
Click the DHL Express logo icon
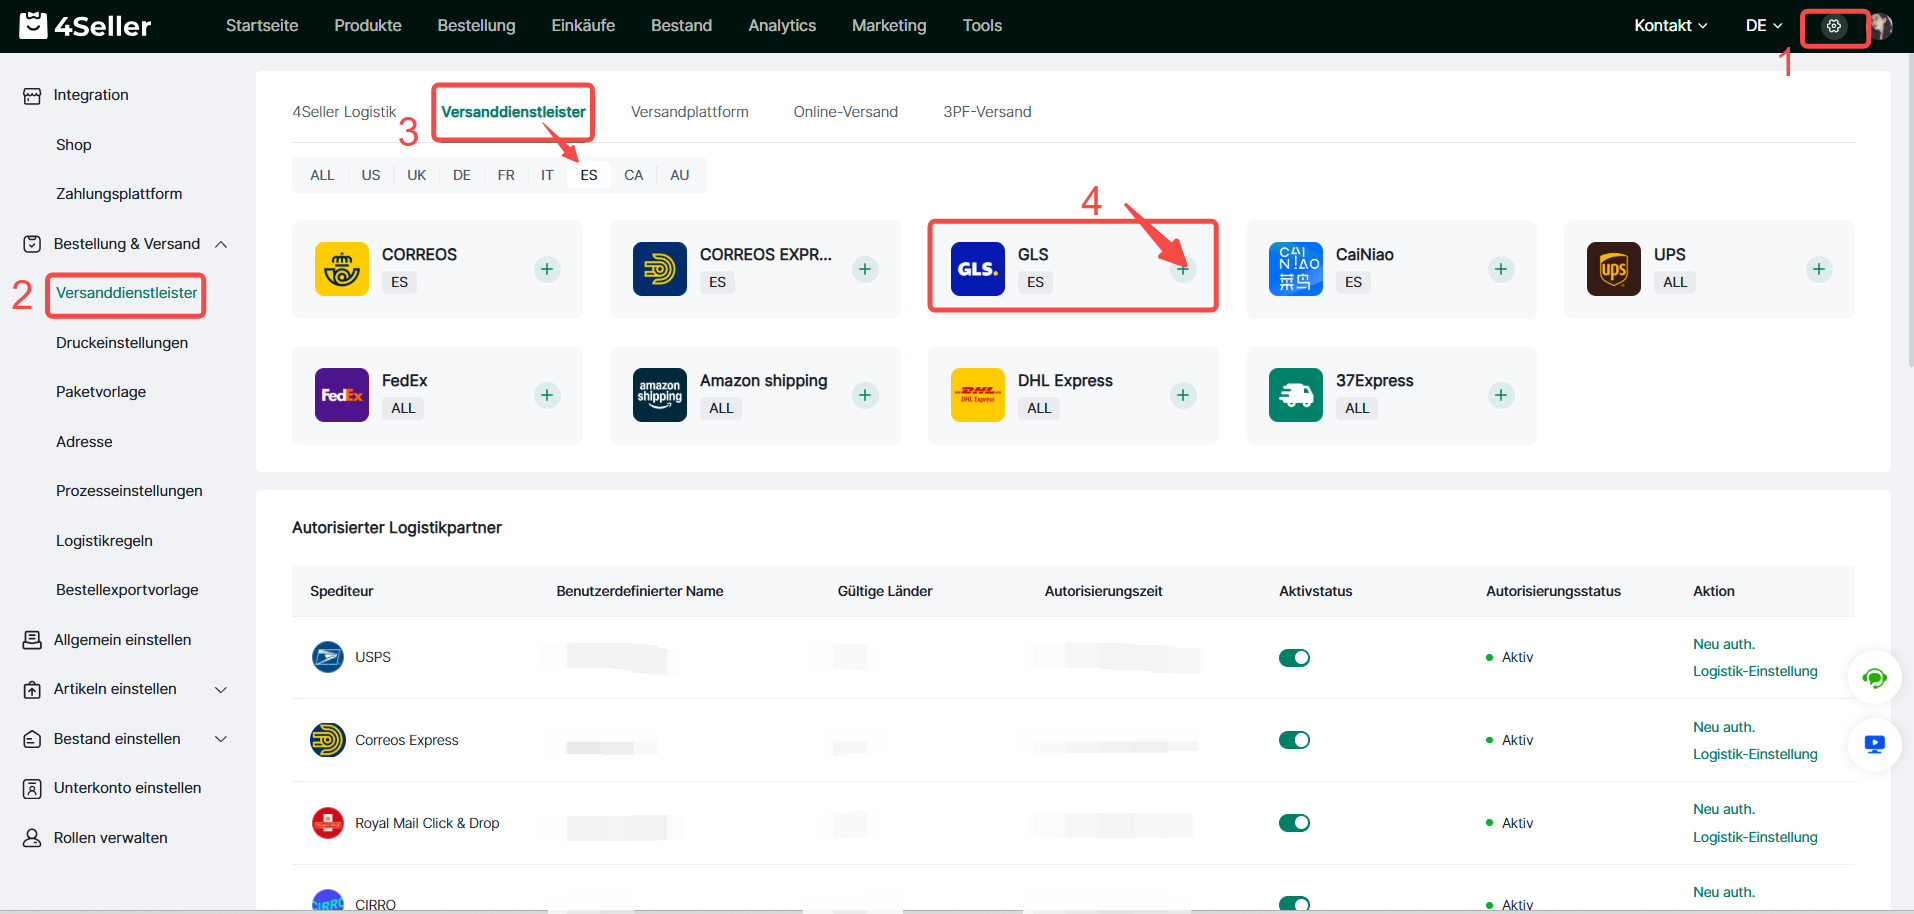[x=977, y=395]
